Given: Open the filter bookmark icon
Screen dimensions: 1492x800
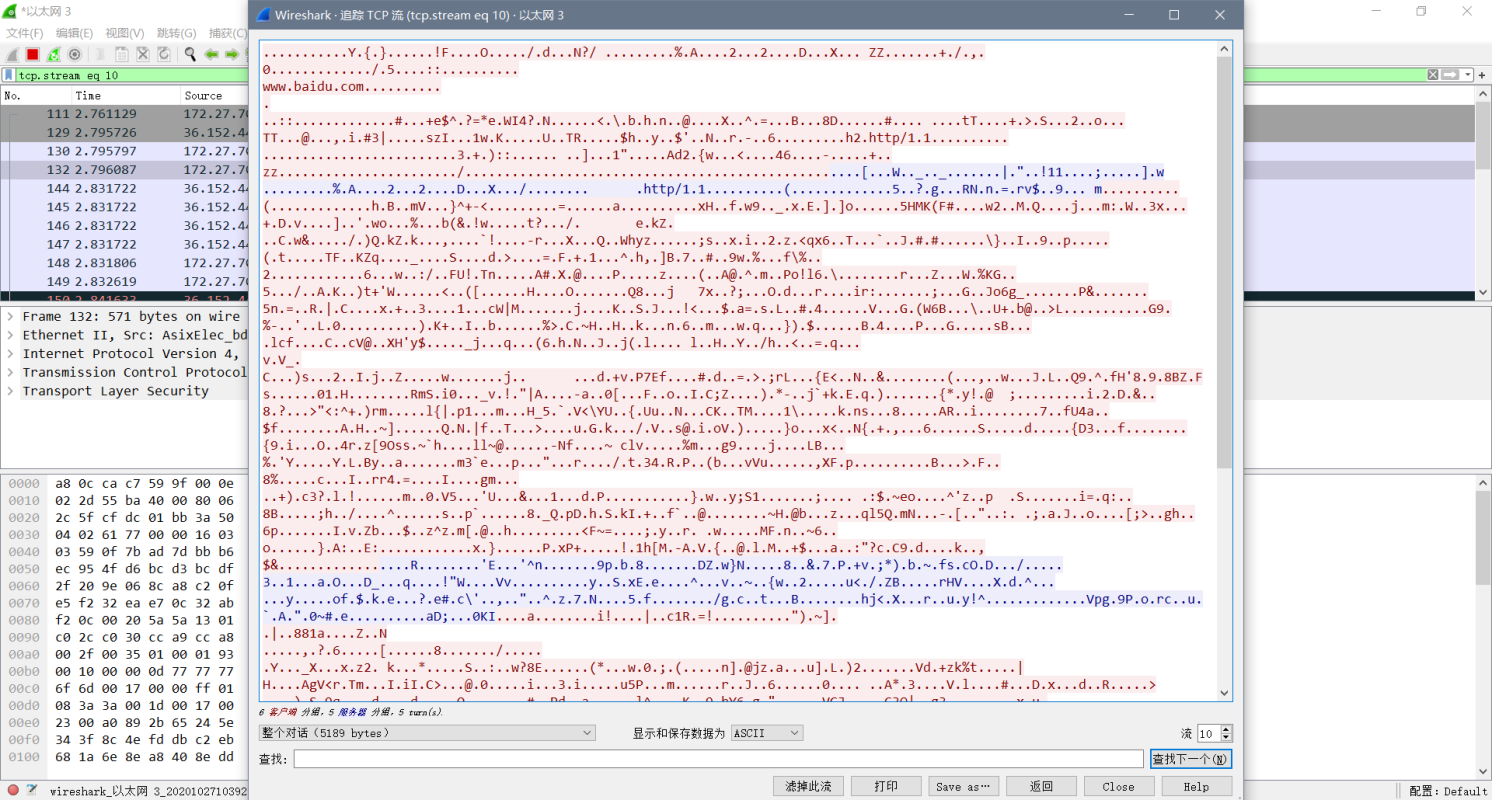Looking at the screenshot, I should (8, 75).
